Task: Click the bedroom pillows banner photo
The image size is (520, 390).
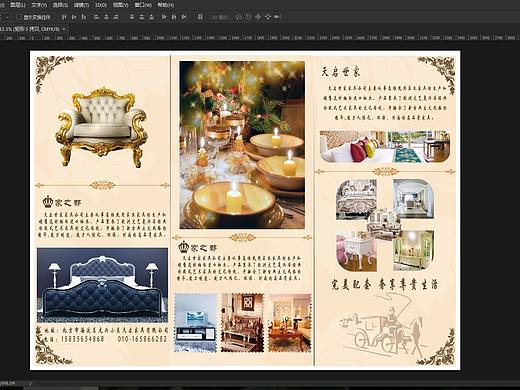Action: click(385, 147)
